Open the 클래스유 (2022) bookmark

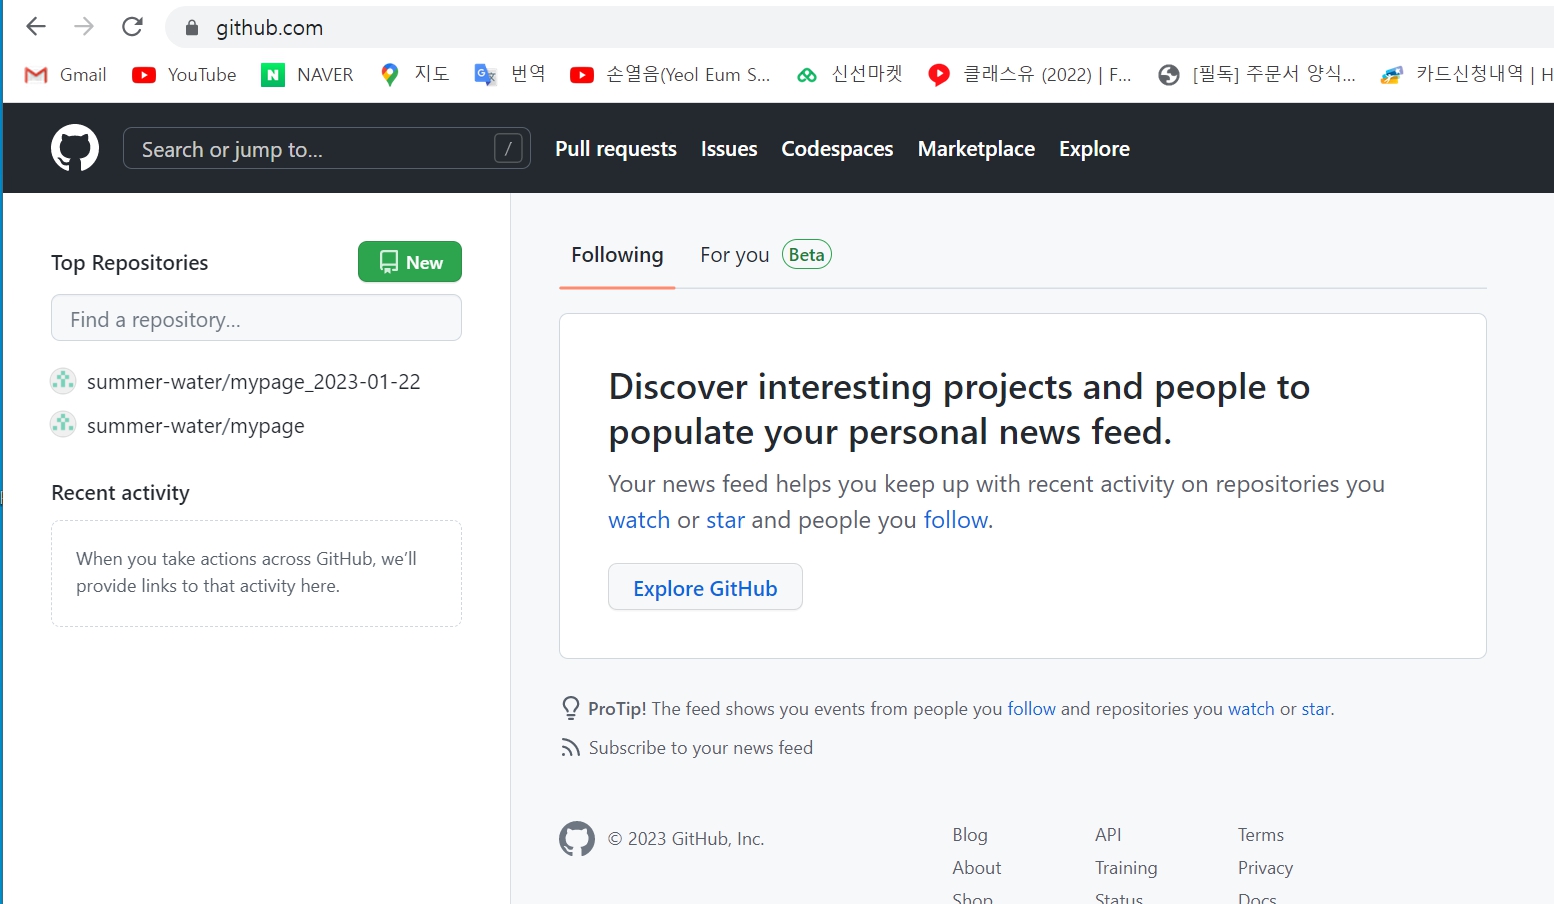[1030, 75]
